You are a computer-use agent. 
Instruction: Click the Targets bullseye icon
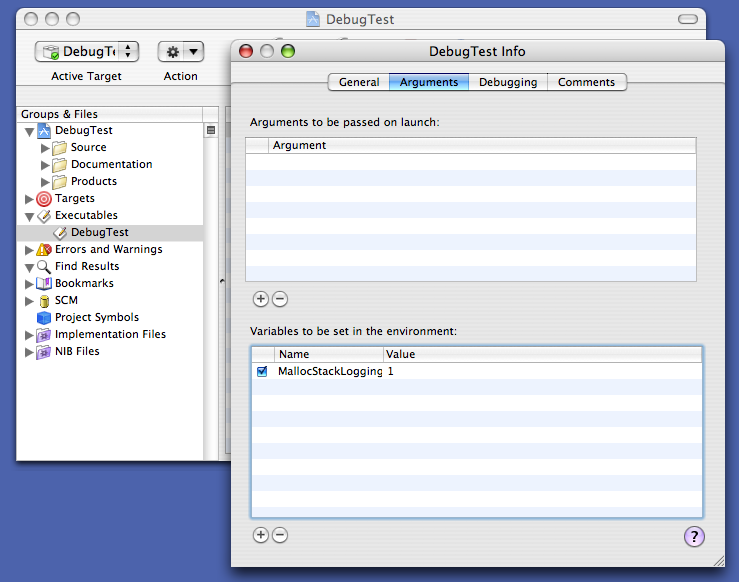click(44, 199)
